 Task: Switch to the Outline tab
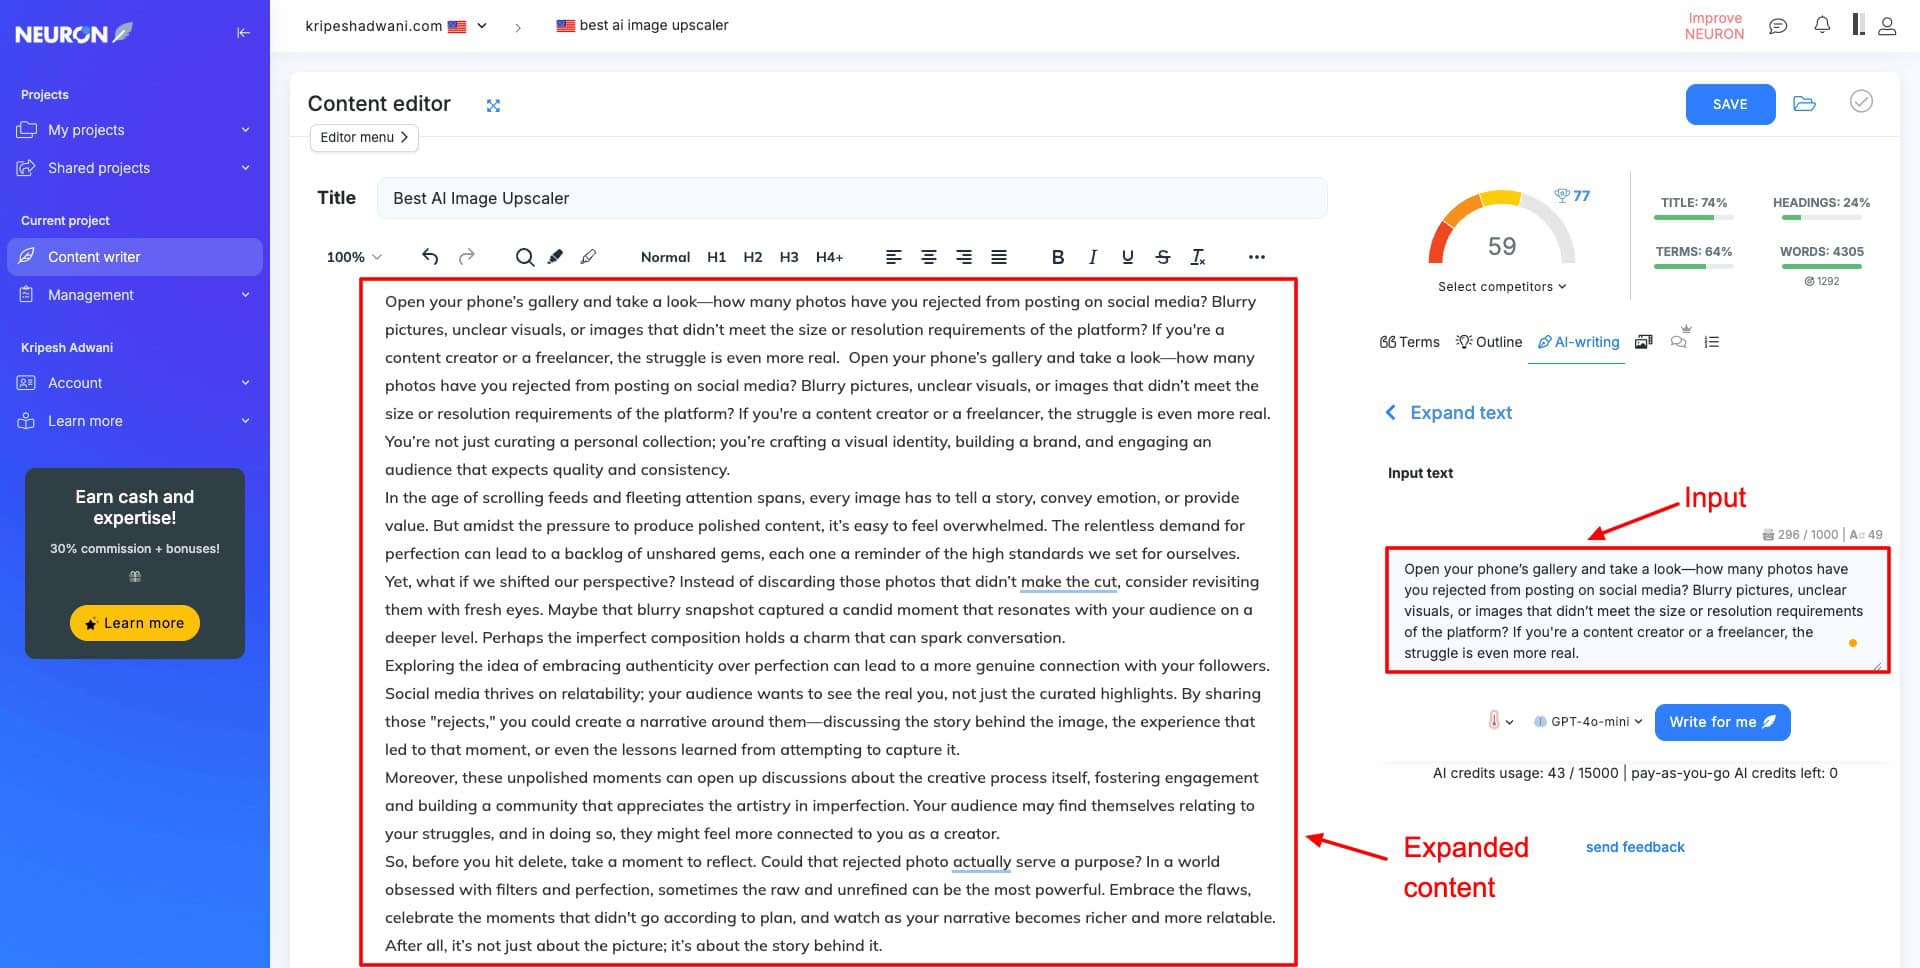(x=1489, y=342)
